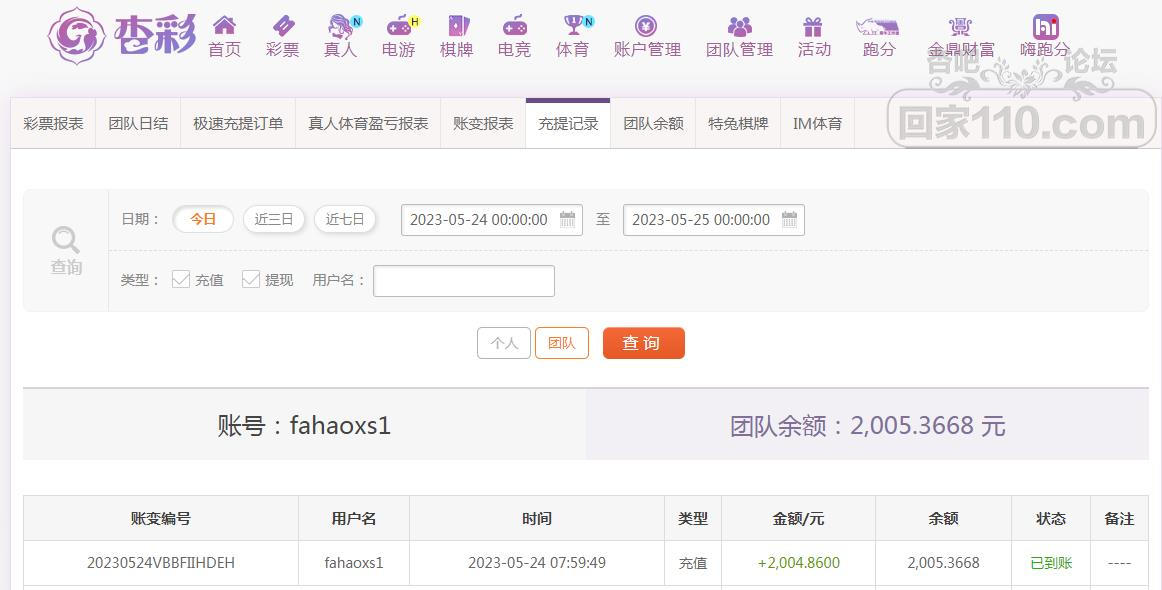Click the orange 查询 button
The height and width of the screenshot is (590, 1162).
643,343
